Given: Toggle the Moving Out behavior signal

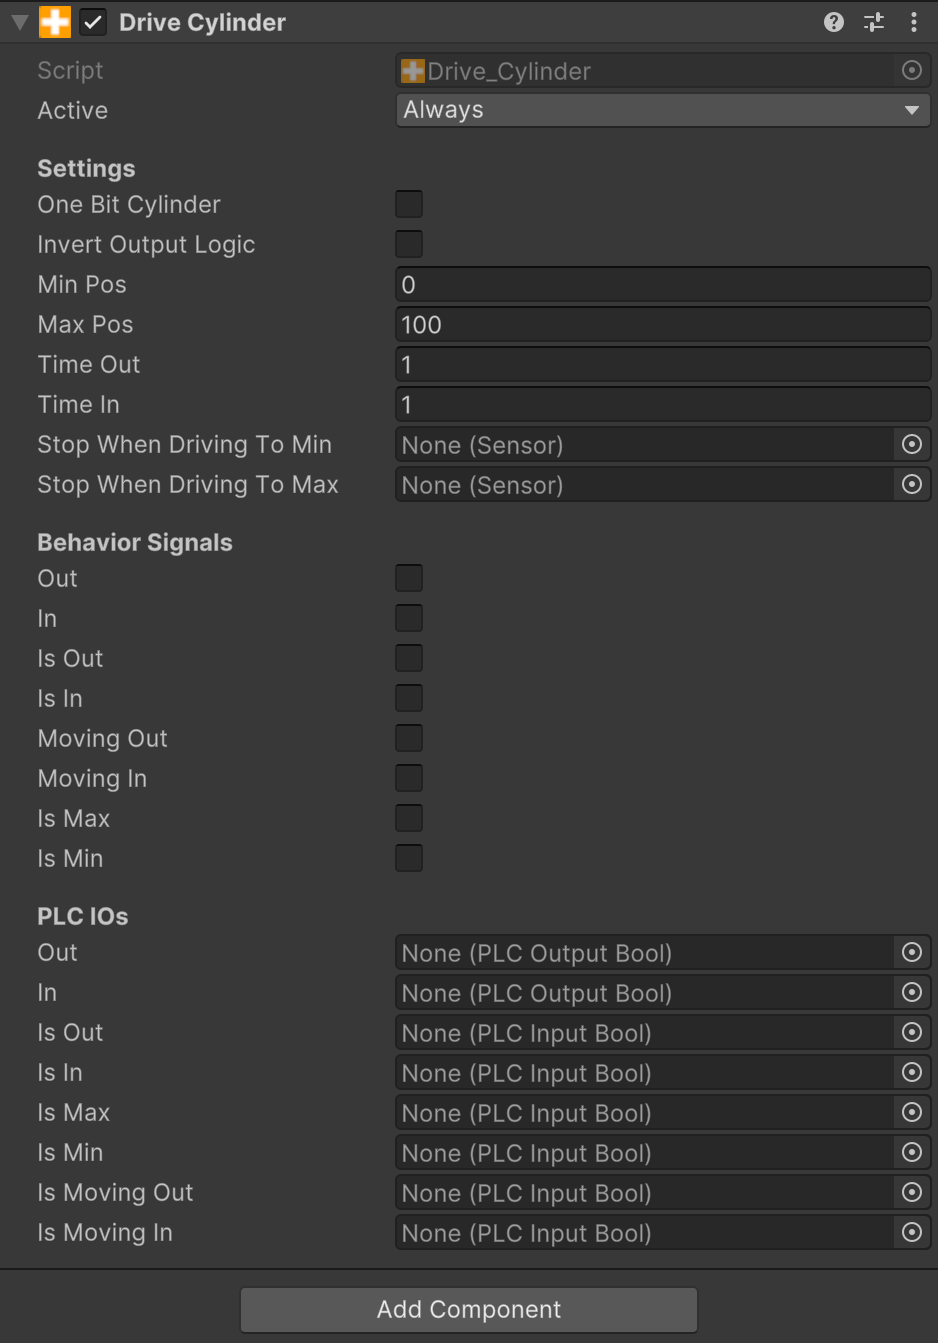Looking at the screenshot, I should click(x=409, y=738).
